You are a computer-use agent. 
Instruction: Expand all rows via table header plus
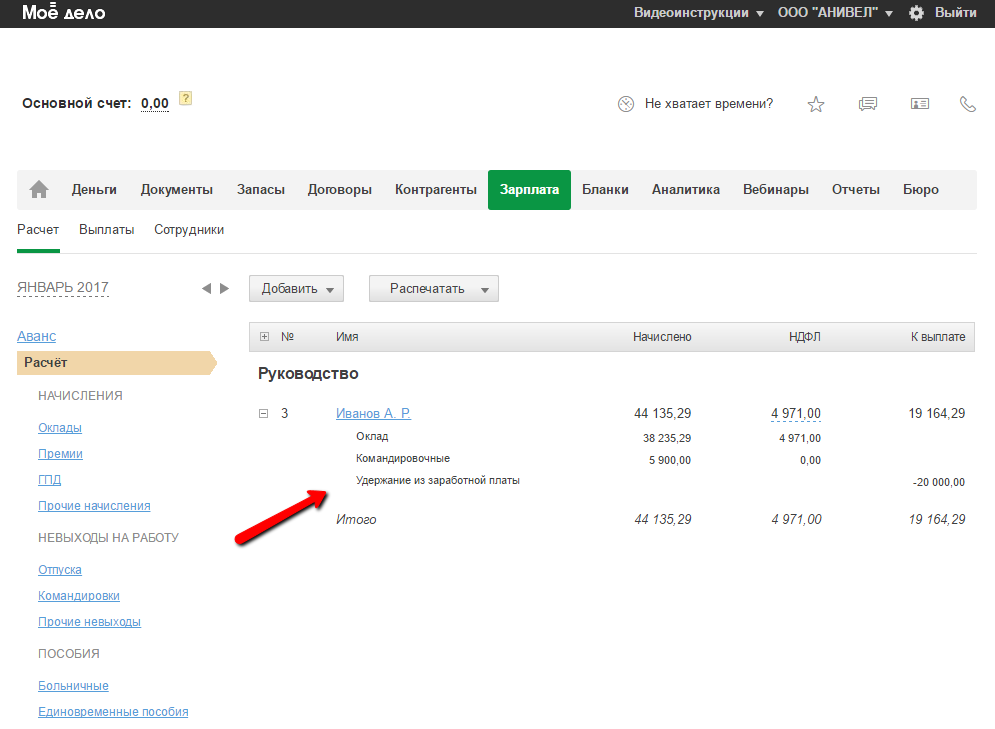(264, 337)
